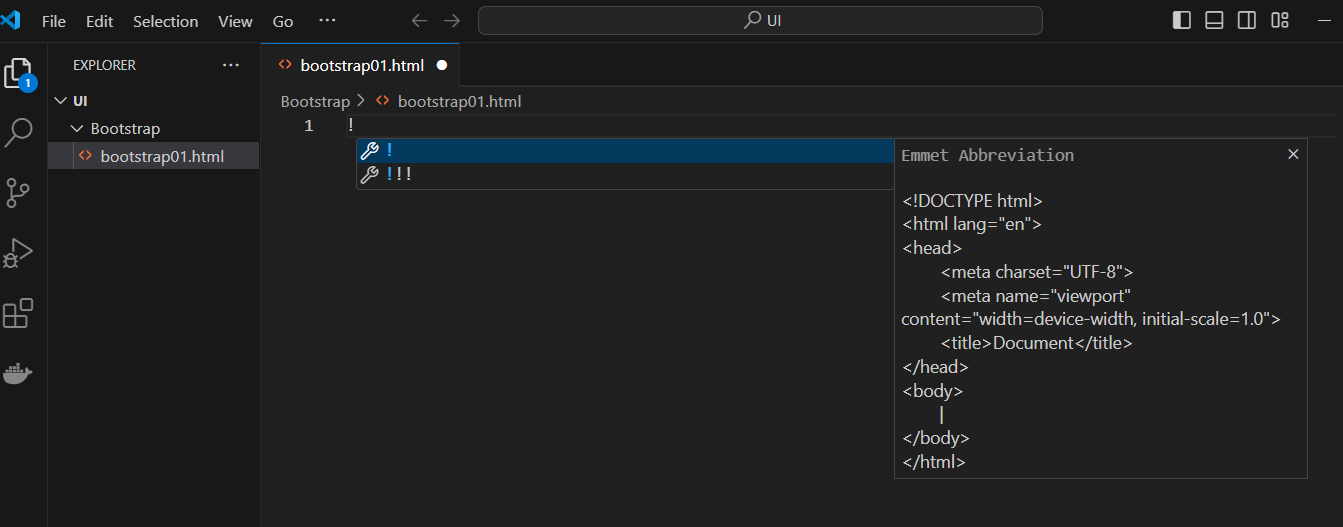The image size is (1343, 527).
Task: Click the UI command center search box
Action: click(x=760, y=21)
